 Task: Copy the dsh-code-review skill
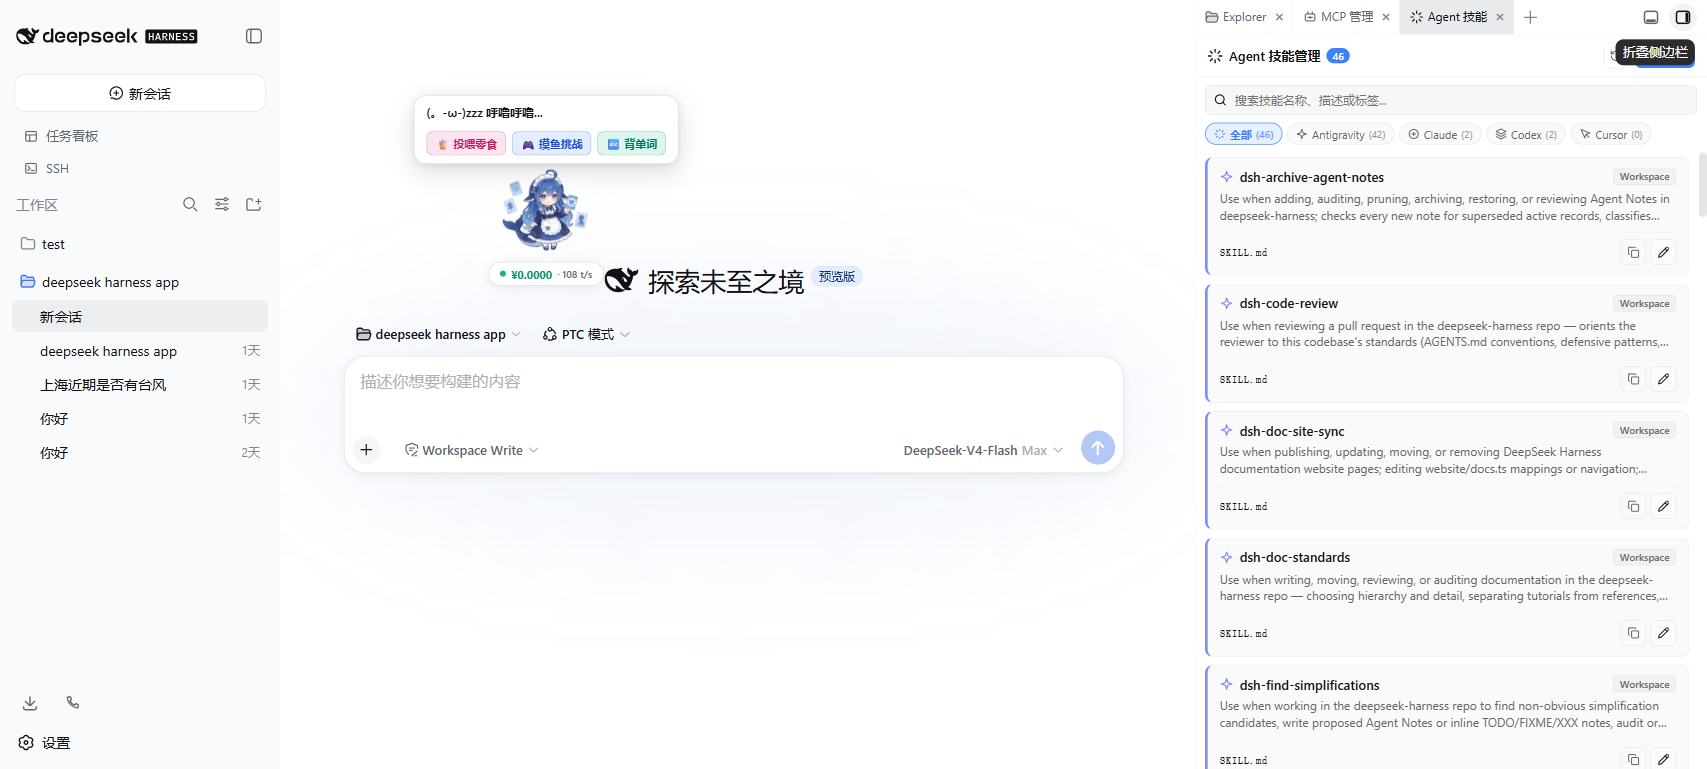pyautogui.click(x=1633, y=379)
